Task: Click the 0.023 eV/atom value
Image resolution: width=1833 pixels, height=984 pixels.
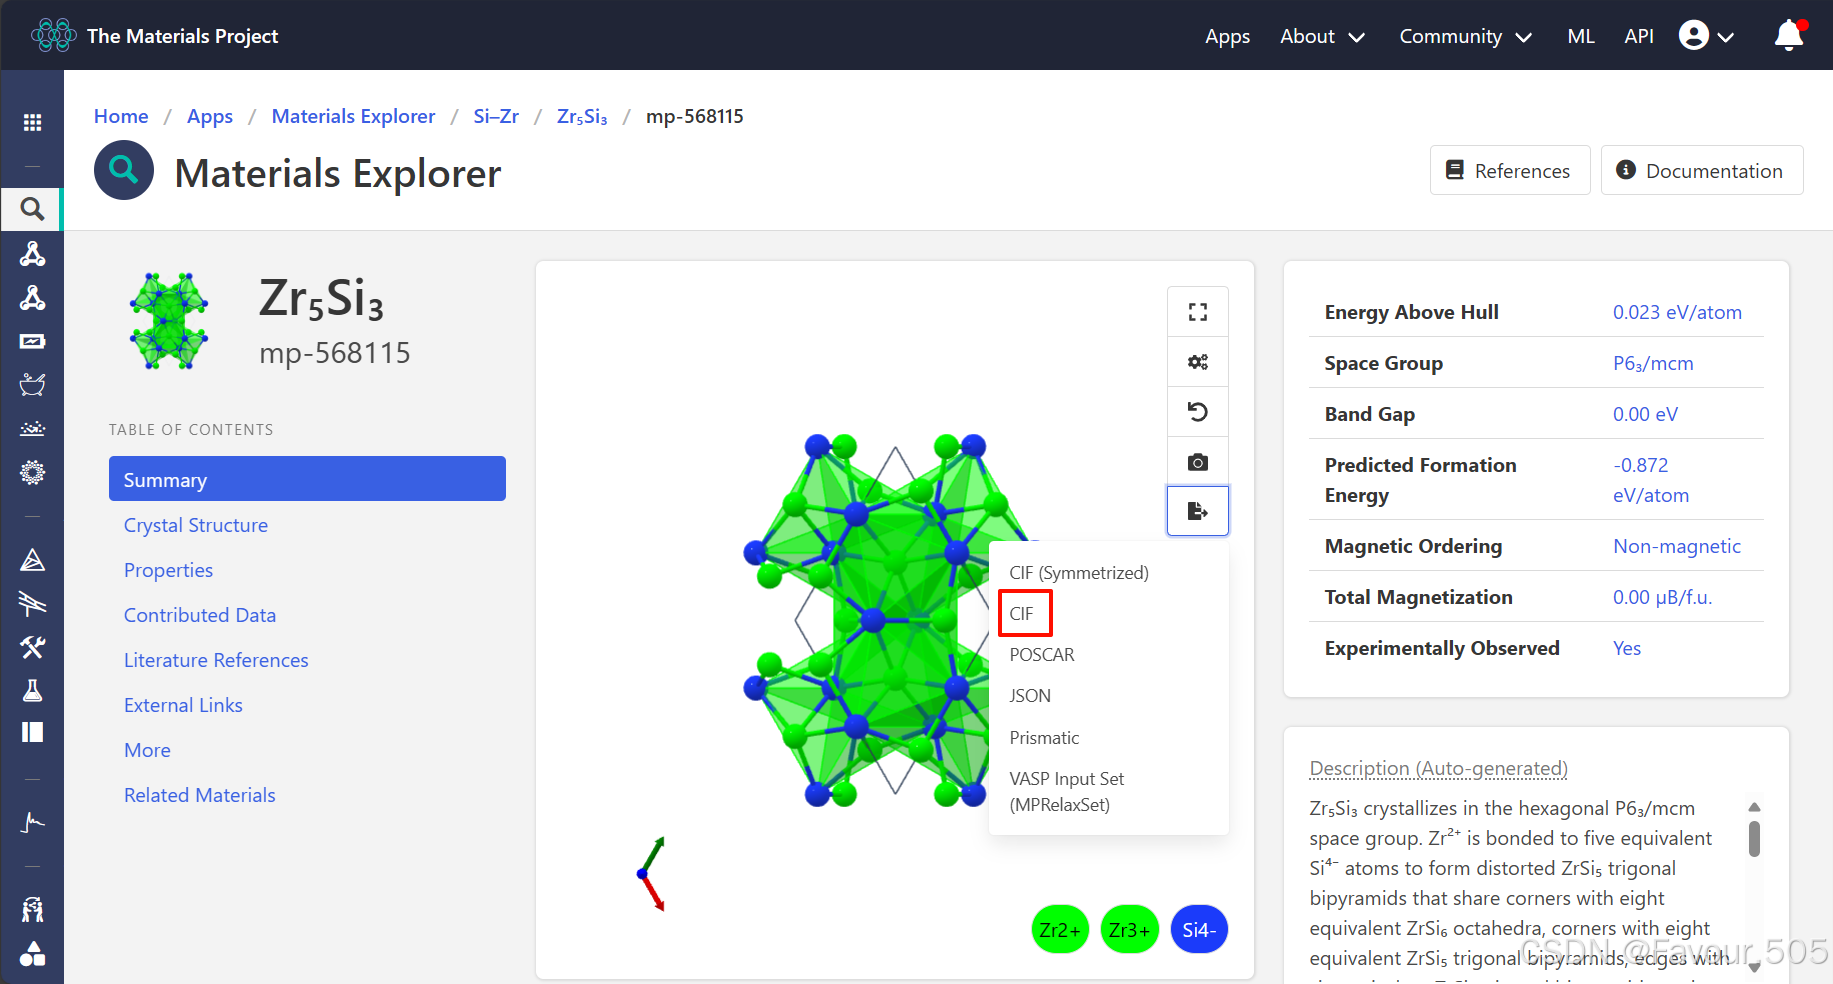Action: 1677,312
